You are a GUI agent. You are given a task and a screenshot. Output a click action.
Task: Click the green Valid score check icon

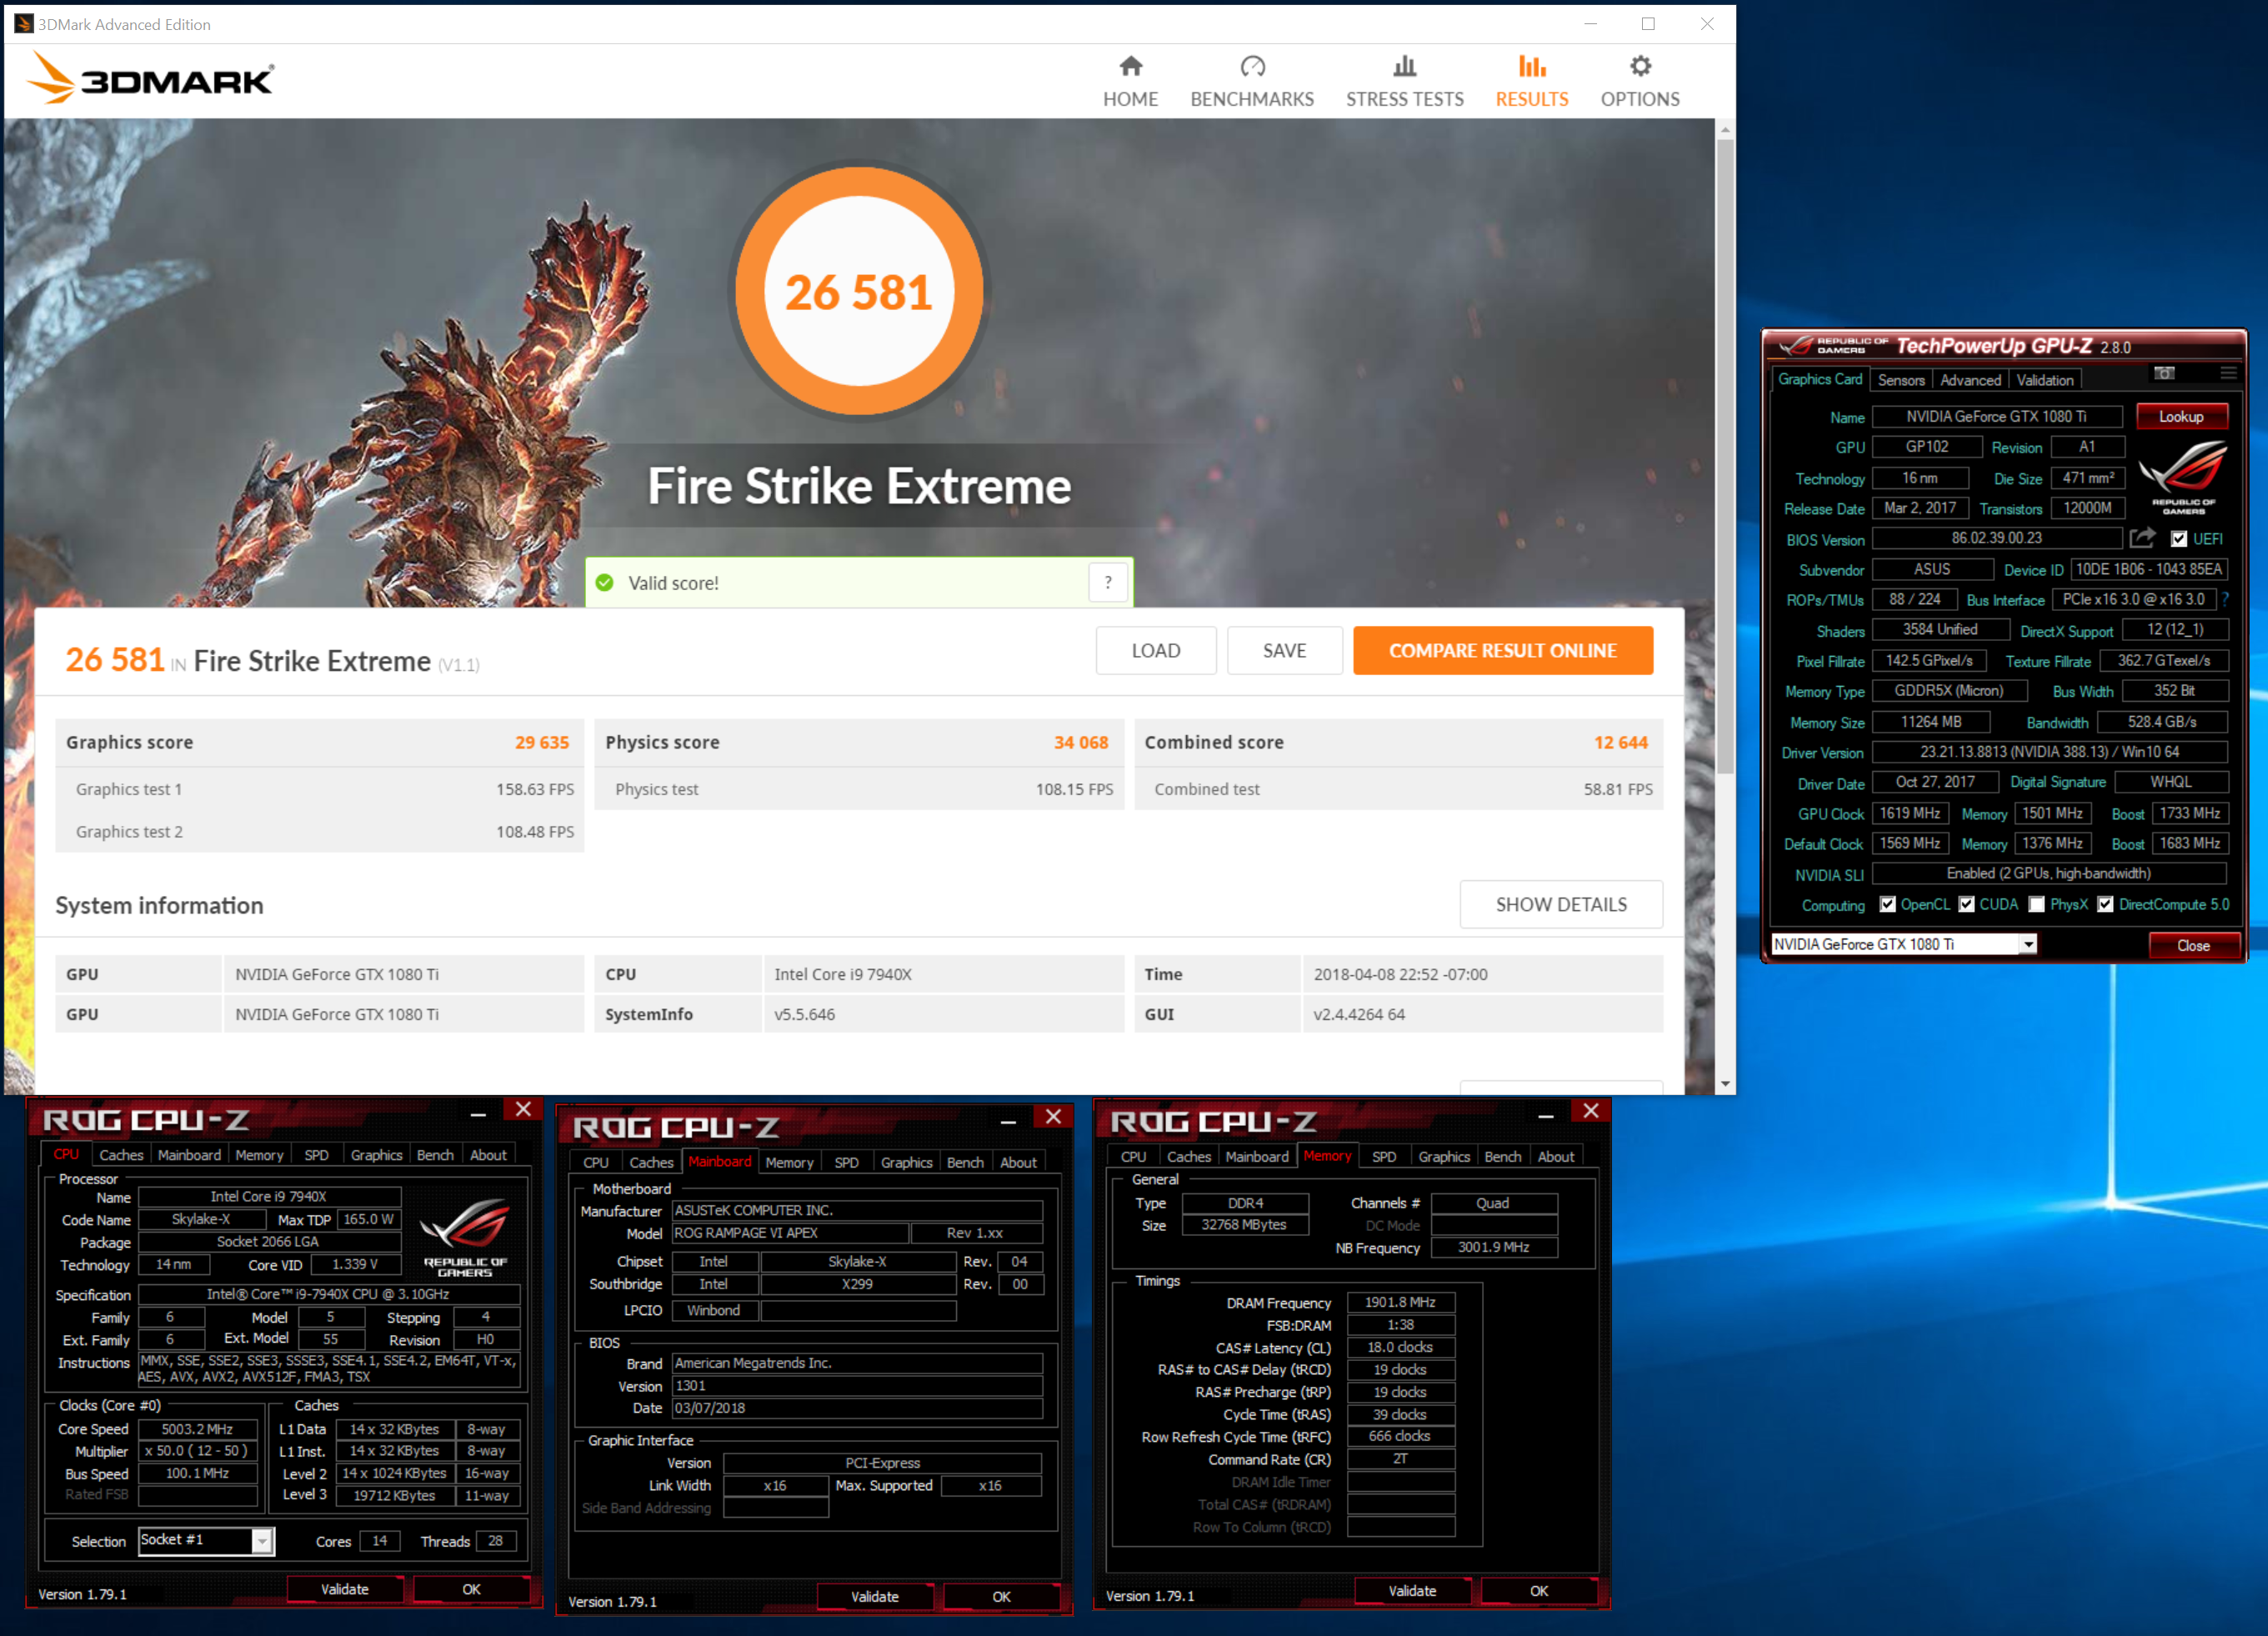tap(604, 582)
